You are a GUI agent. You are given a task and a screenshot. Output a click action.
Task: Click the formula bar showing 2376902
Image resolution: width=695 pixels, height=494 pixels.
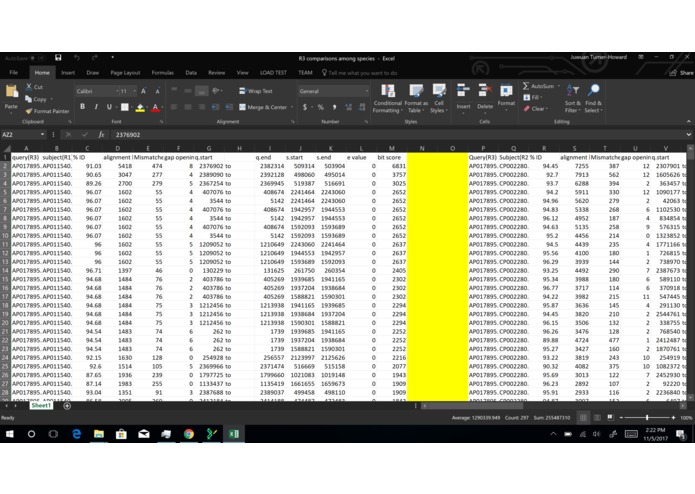click(397, 135)
